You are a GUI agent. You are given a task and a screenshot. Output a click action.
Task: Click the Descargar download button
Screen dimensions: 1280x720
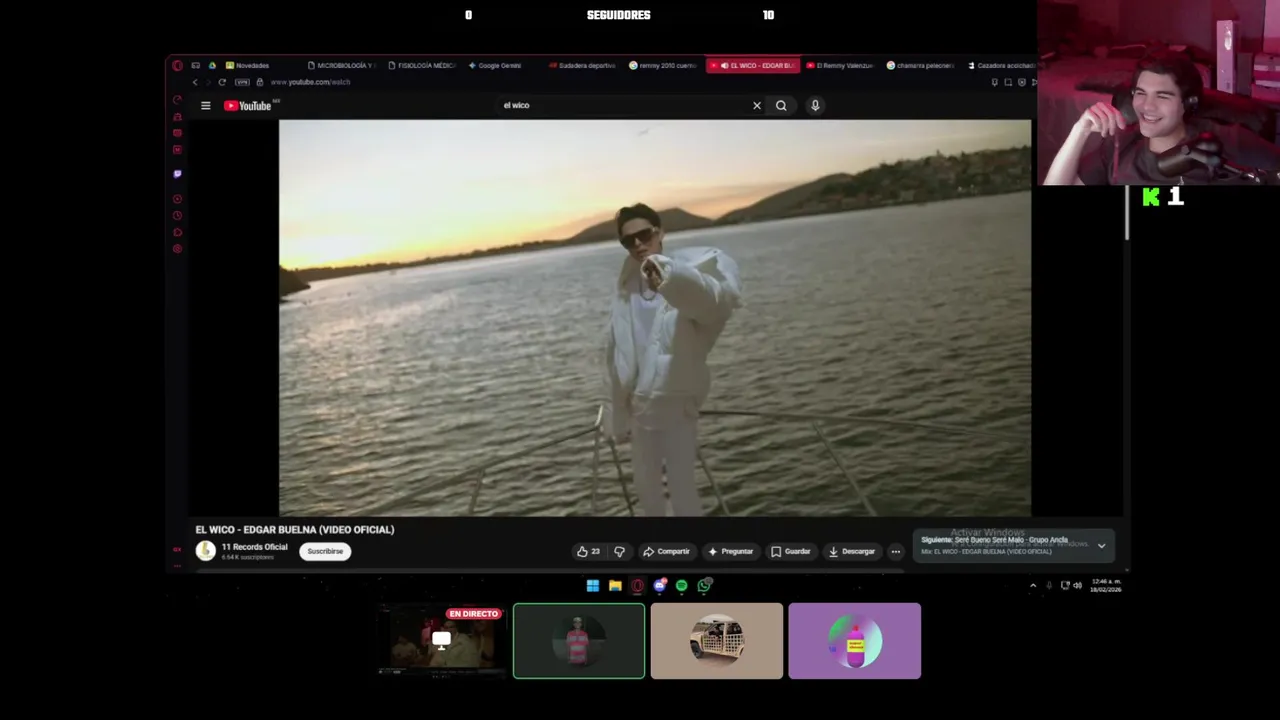(851, 551)
